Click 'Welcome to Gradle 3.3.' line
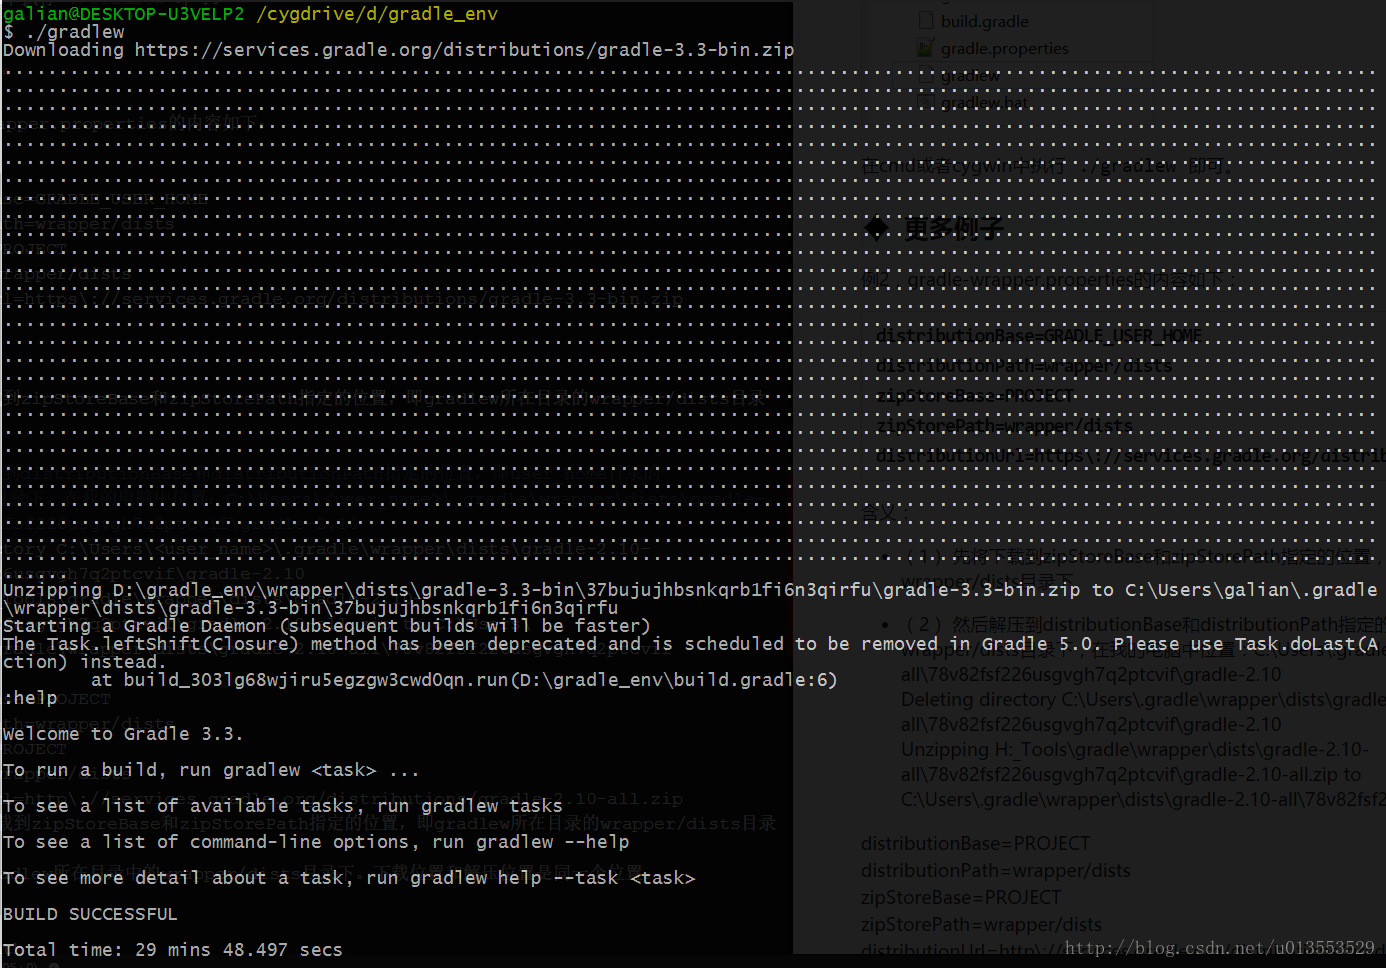Viewport: 1386px width, 968px height. pyautogui.click(x=123, y=734)
